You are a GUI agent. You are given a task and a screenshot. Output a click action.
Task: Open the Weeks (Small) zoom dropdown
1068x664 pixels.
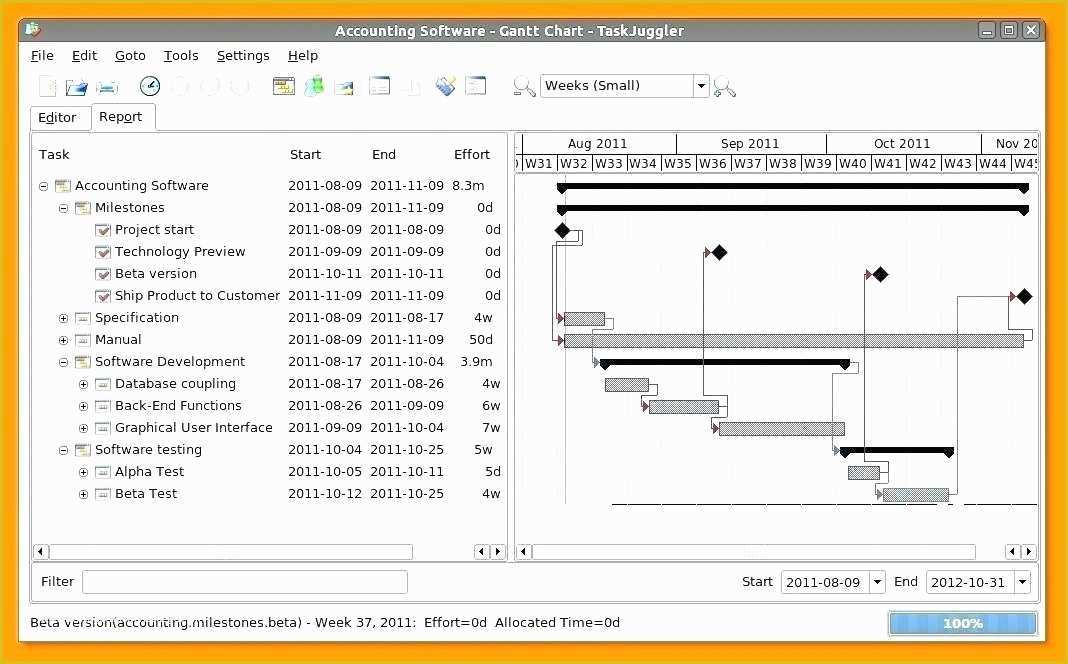click(701, 86)
